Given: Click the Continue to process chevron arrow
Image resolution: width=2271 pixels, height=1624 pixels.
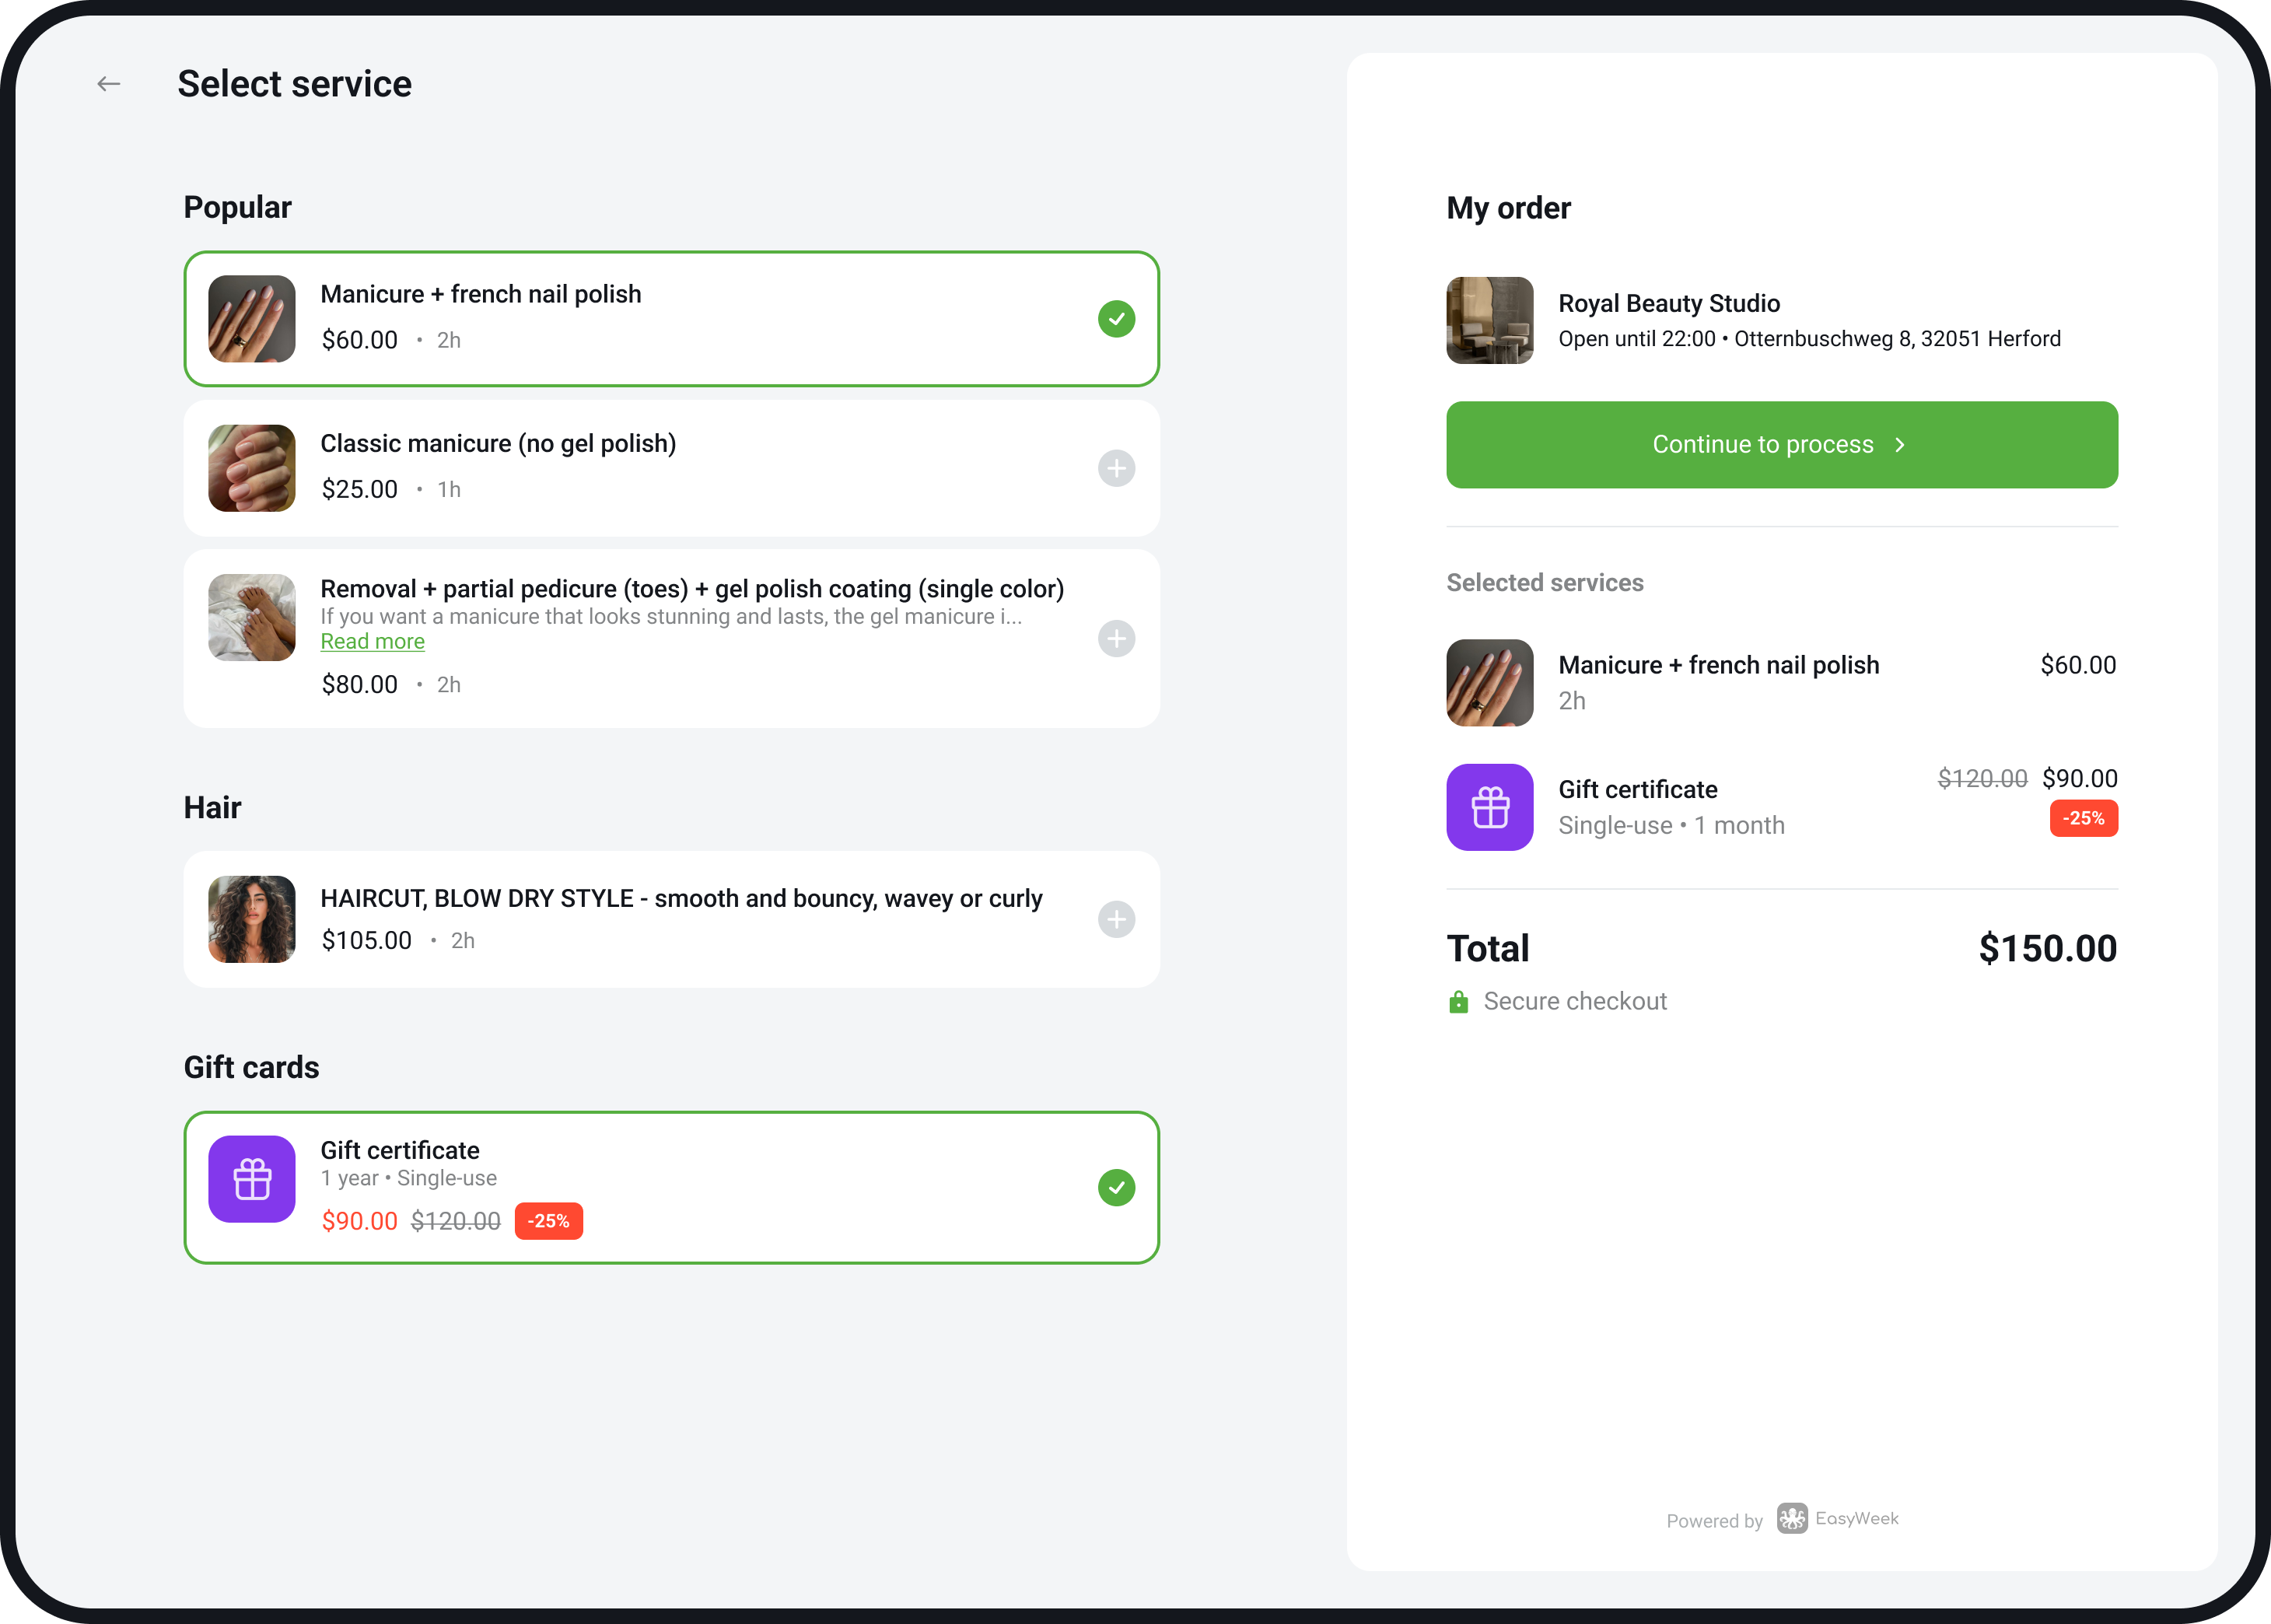Looking at the screenshot, I should [x=1900, y=445].
